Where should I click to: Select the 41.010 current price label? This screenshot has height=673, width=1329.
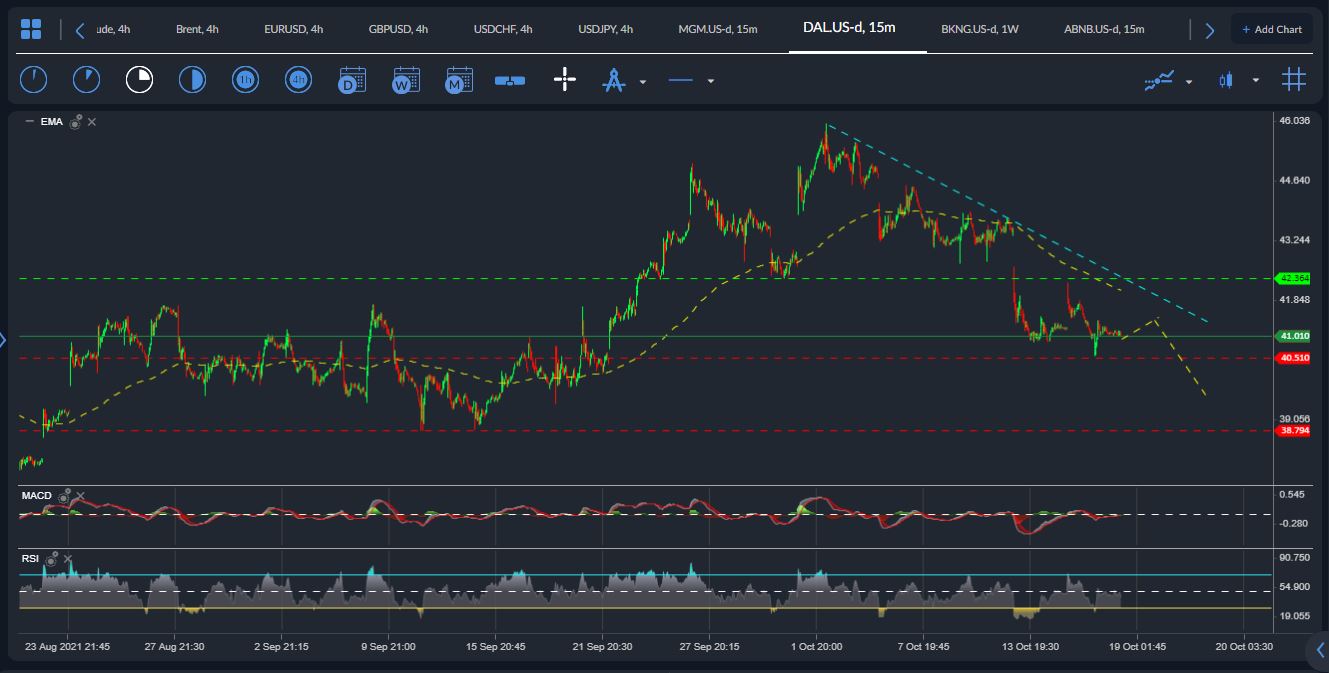pos(1294,336)
